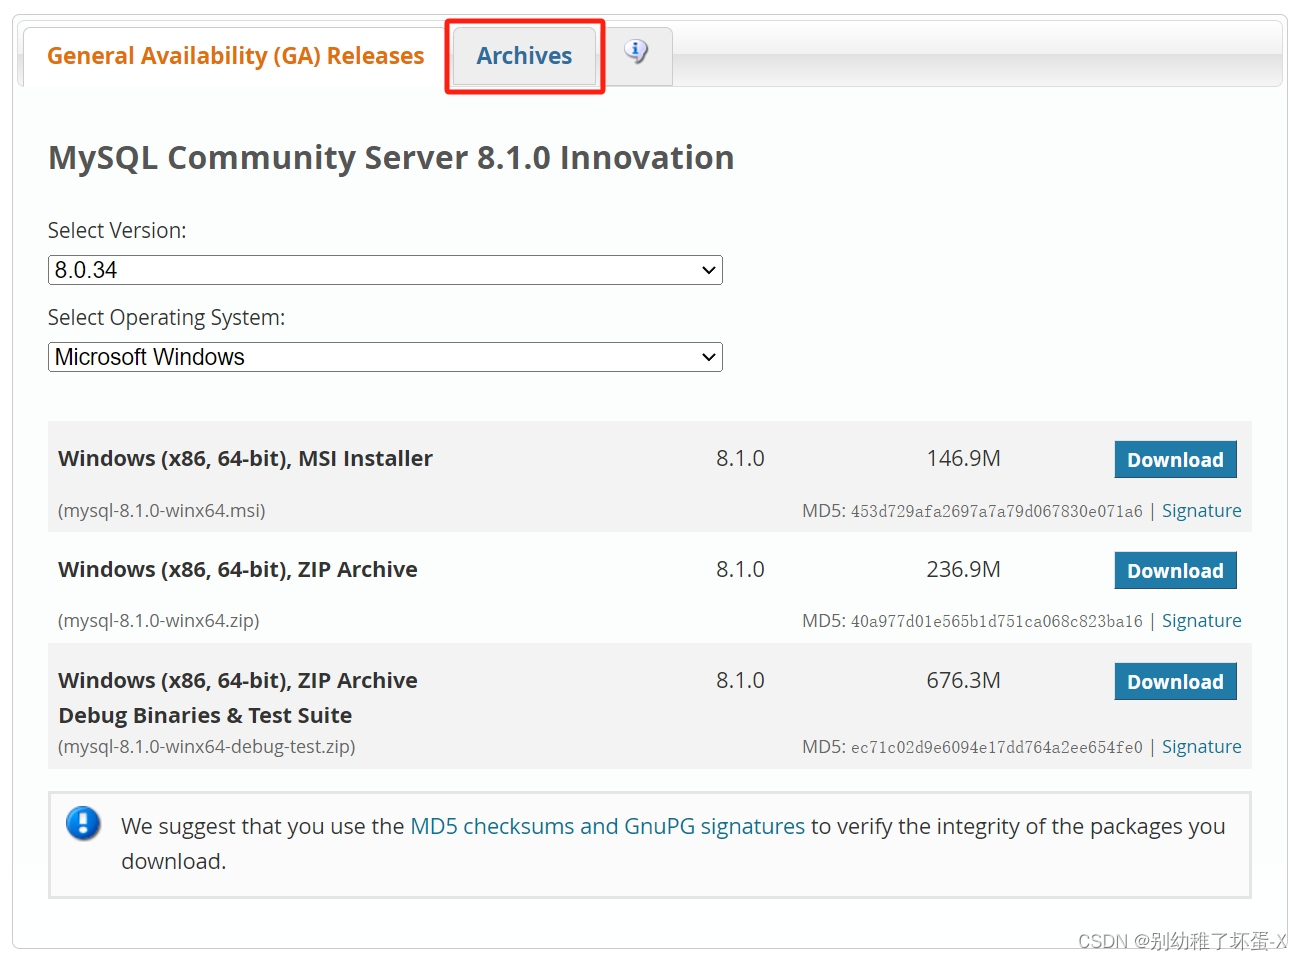Click the Select Version: label
The width and height of the screenshot is (1302, 961).
(117, 230)
